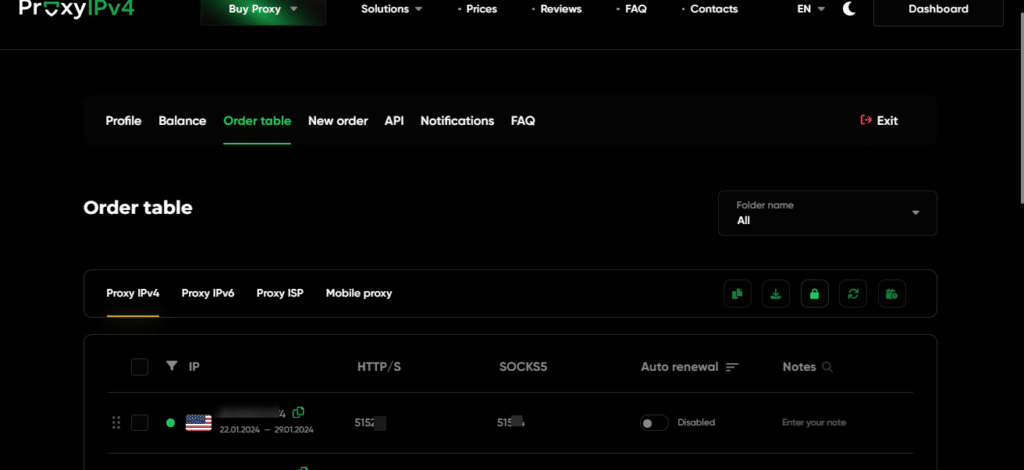The width and height of the screenshot is (1024, 470).
Task: Click the calendar renewal icon
Action: click(890, 294)
